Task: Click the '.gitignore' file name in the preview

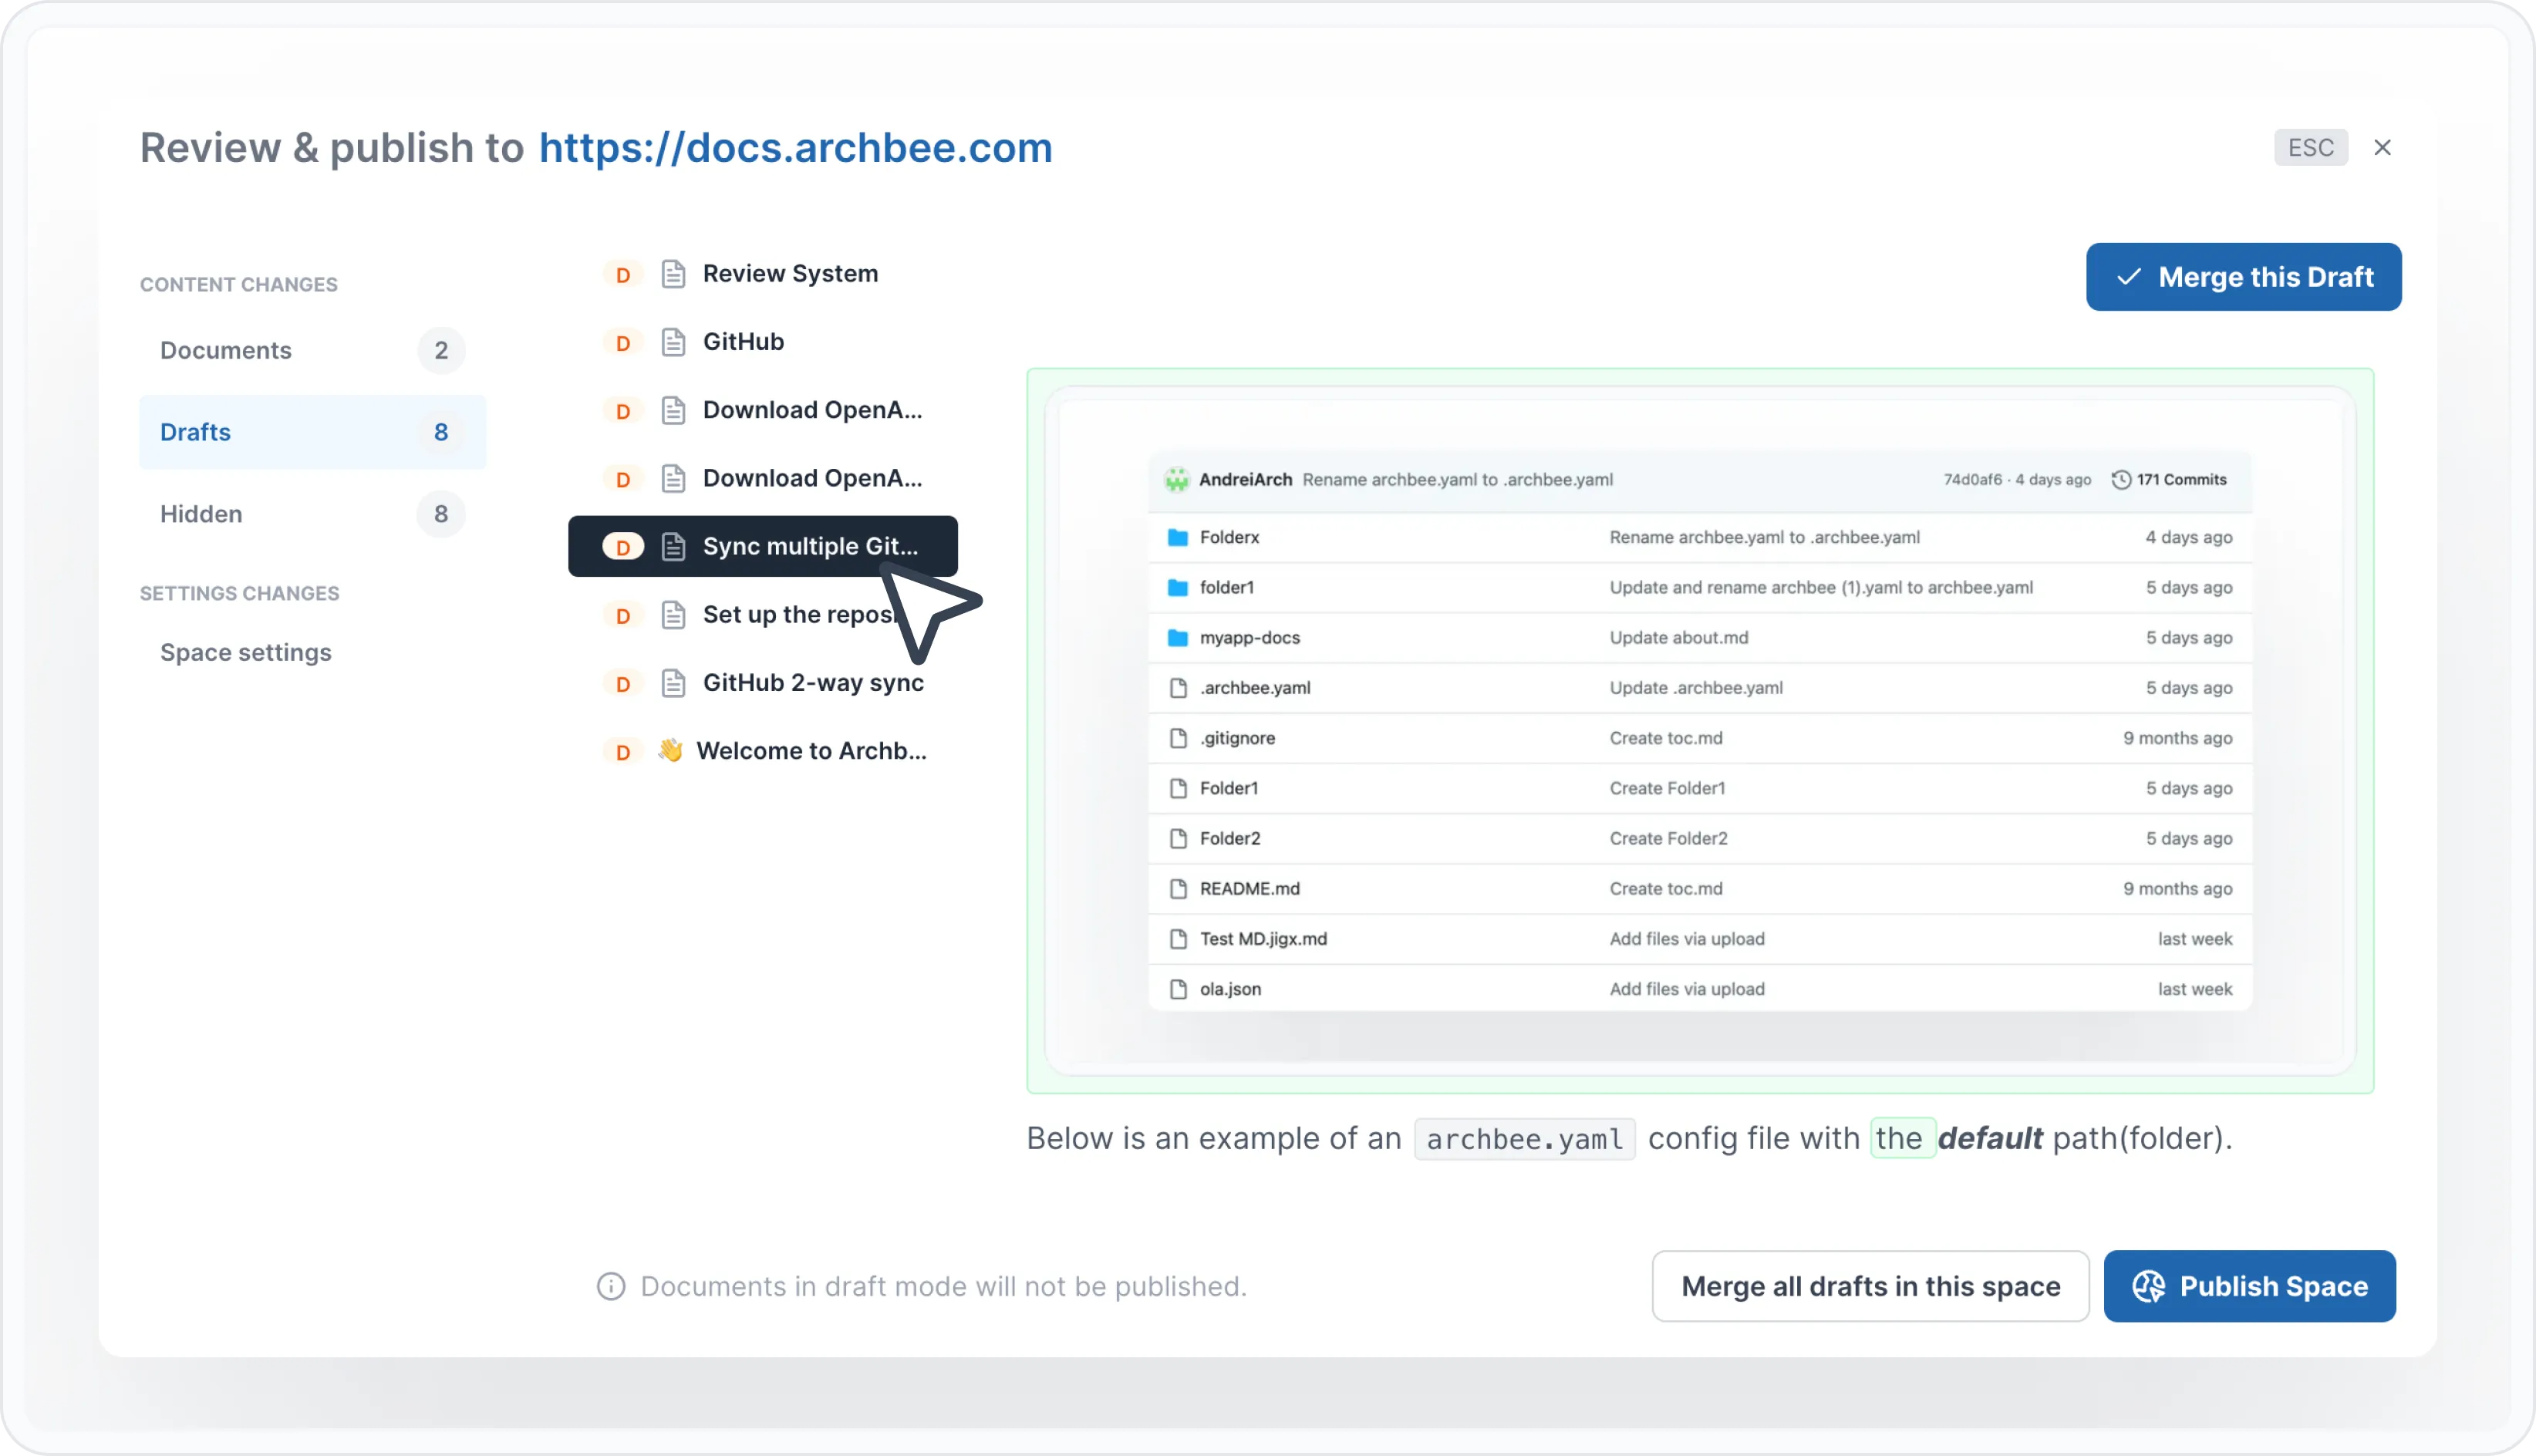Action: [1237, 738]
